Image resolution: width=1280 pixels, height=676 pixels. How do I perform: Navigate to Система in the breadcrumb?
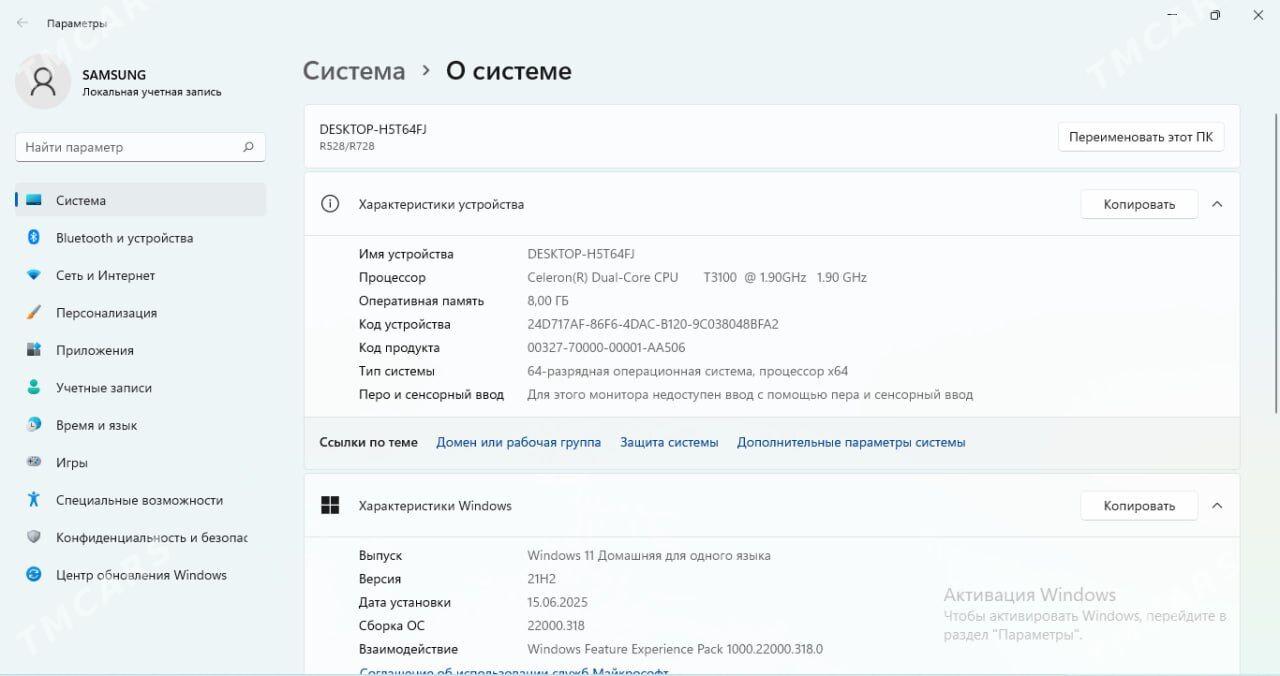(354, 71)
